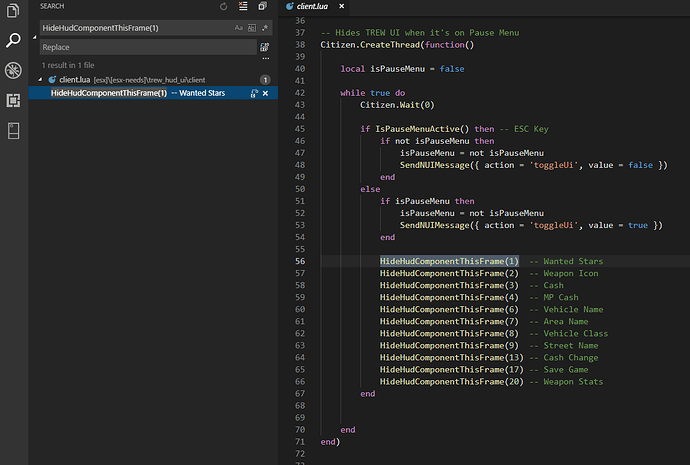Click the 'Hides TREW UI' comment on line 37
690x465 pixels.
420,33
